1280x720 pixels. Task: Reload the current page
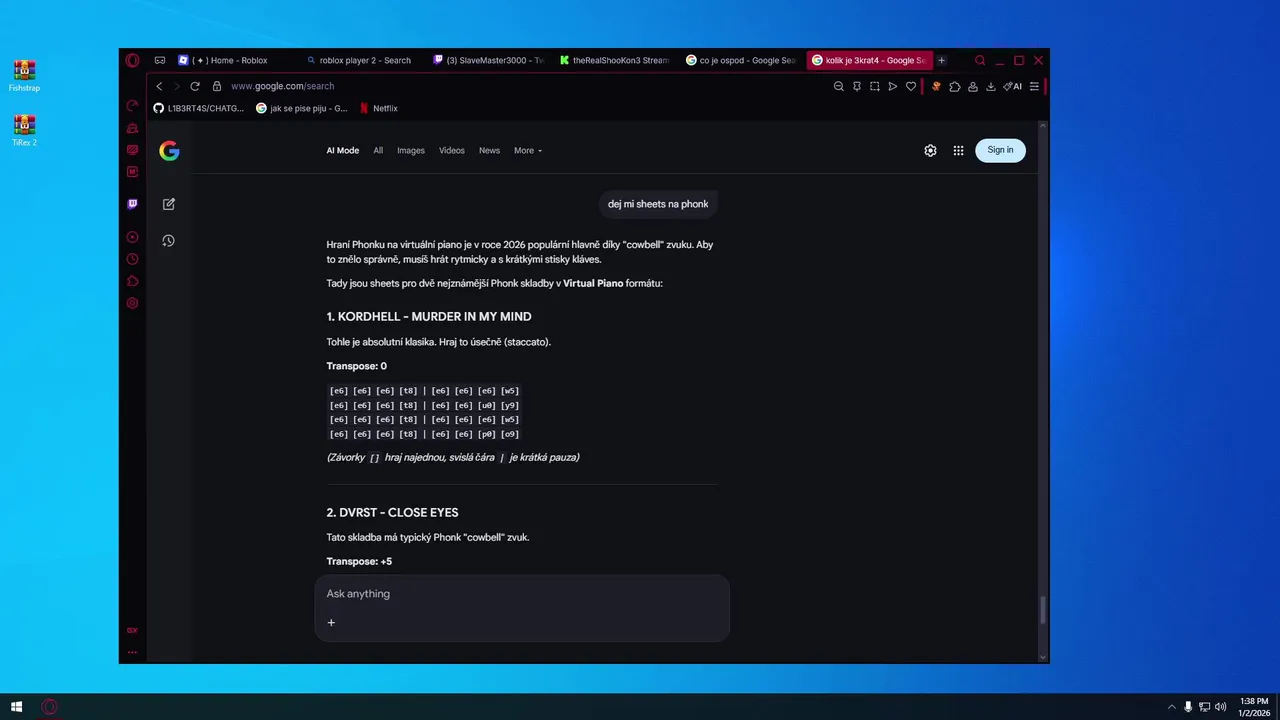pyautogui.click(x=195, y=86)
